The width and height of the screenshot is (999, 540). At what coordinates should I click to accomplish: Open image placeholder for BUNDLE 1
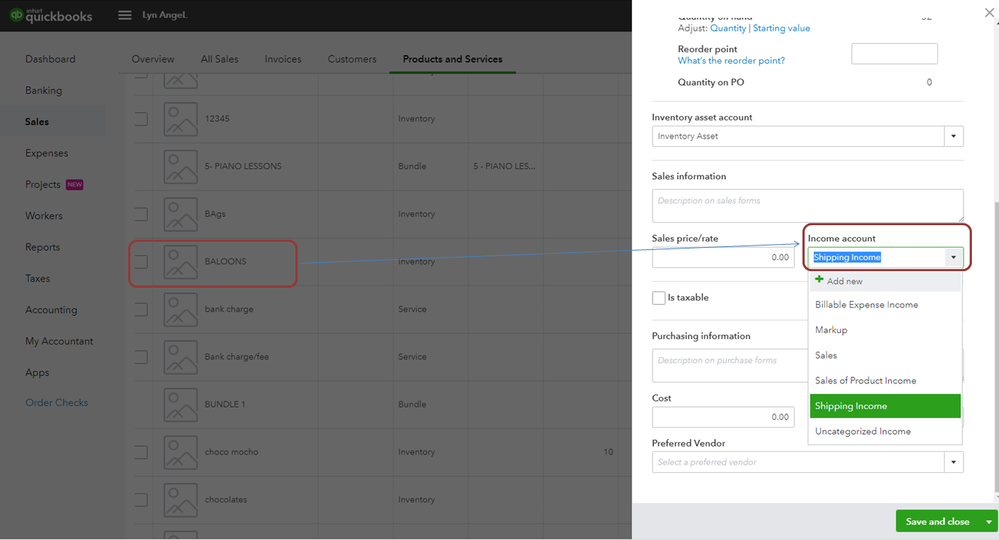180,404
